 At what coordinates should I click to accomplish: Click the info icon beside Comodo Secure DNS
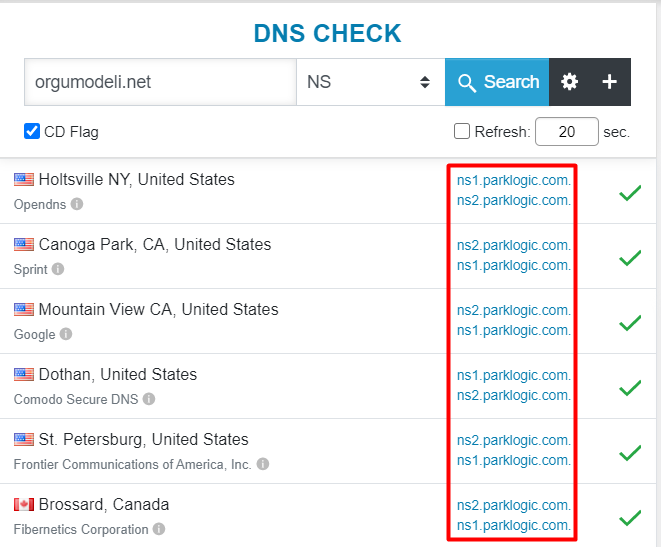[149, 399]
